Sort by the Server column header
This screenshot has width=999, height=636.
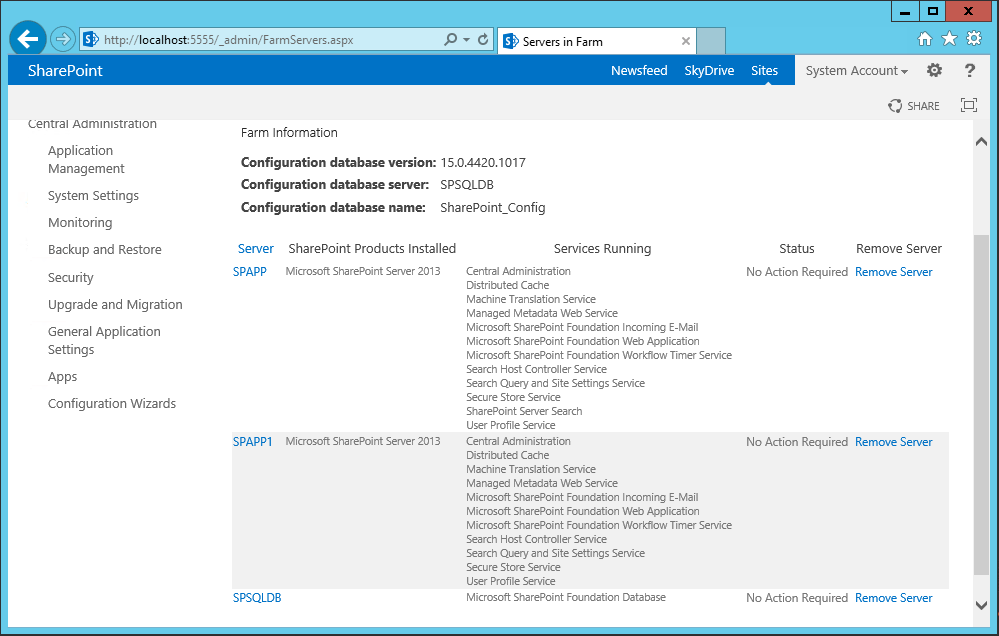coord(255,249)
